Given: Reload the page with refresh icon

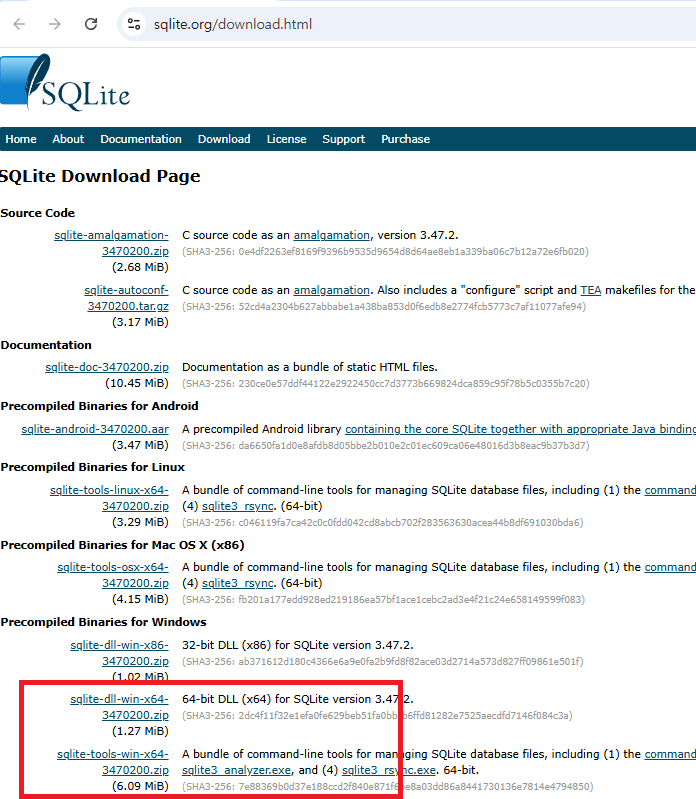Looking at the screenshot, I should (x=91, y=24).
